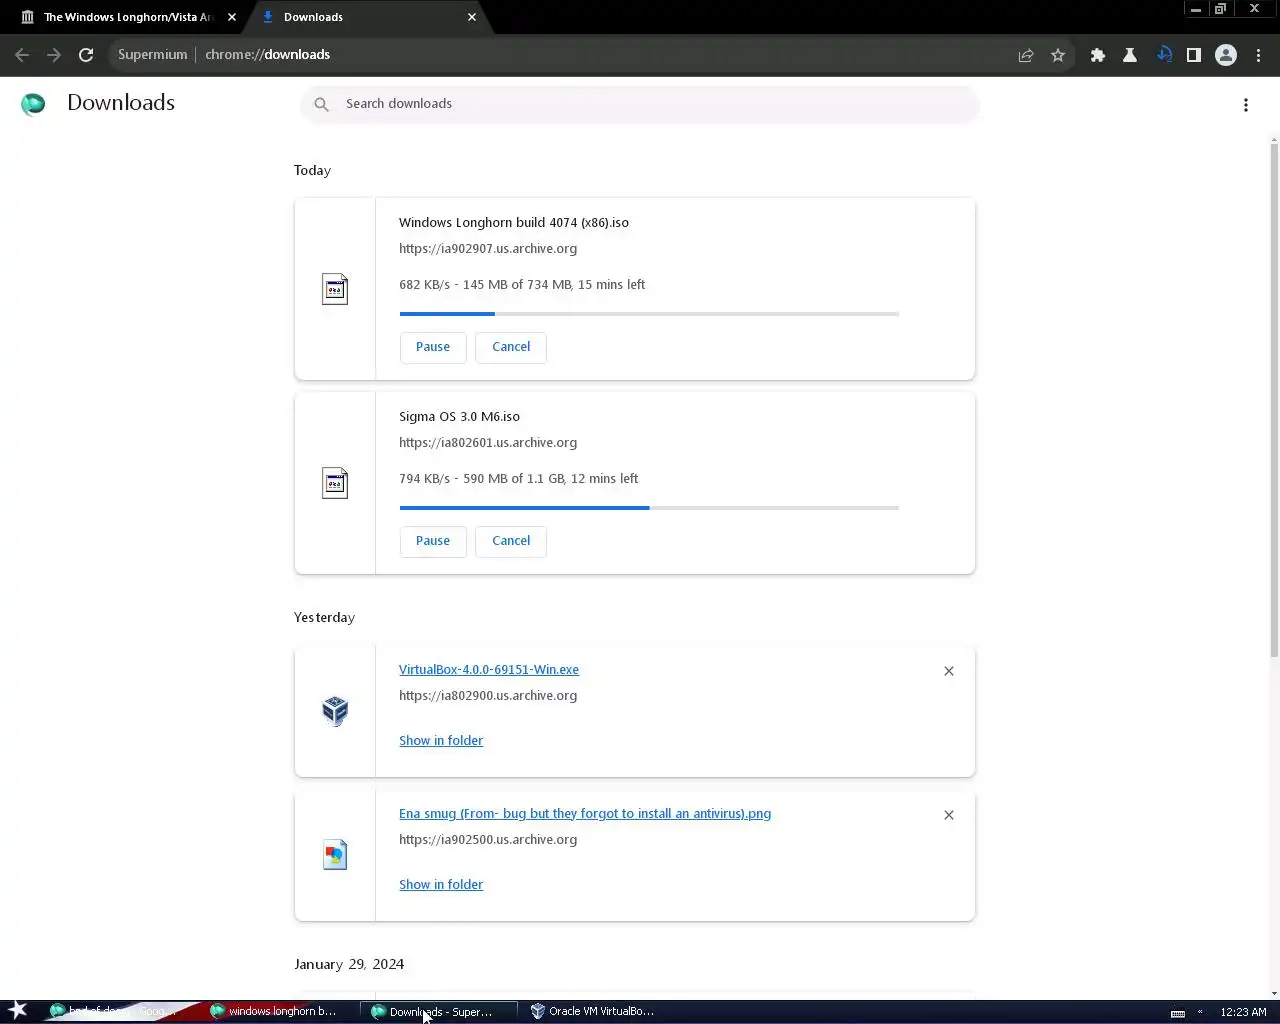The image size is (1280, 1024).
Task: Close the Windows Longhorn/Vista archive tab
Action: 232,17
